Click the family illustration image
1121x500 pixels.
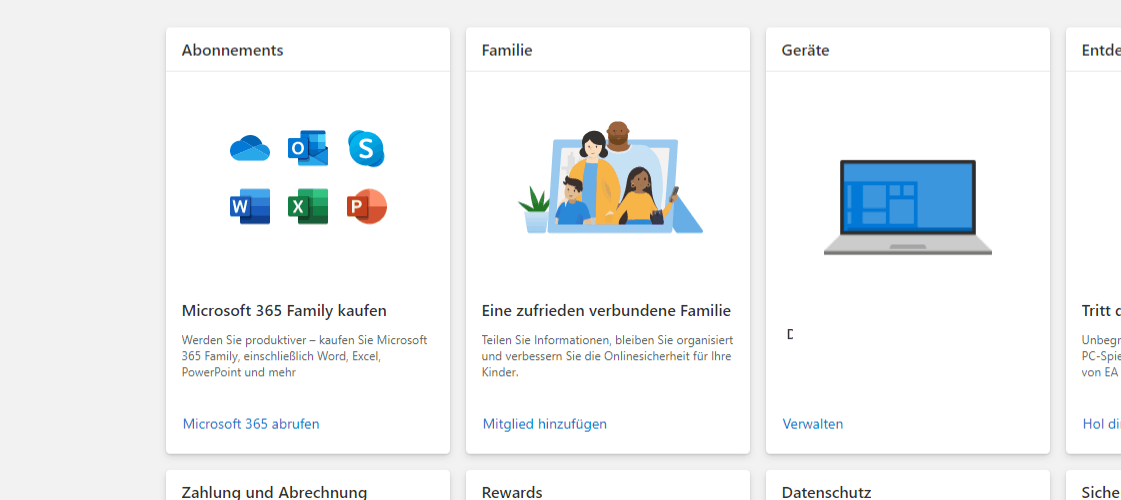[x=610, y=177]
